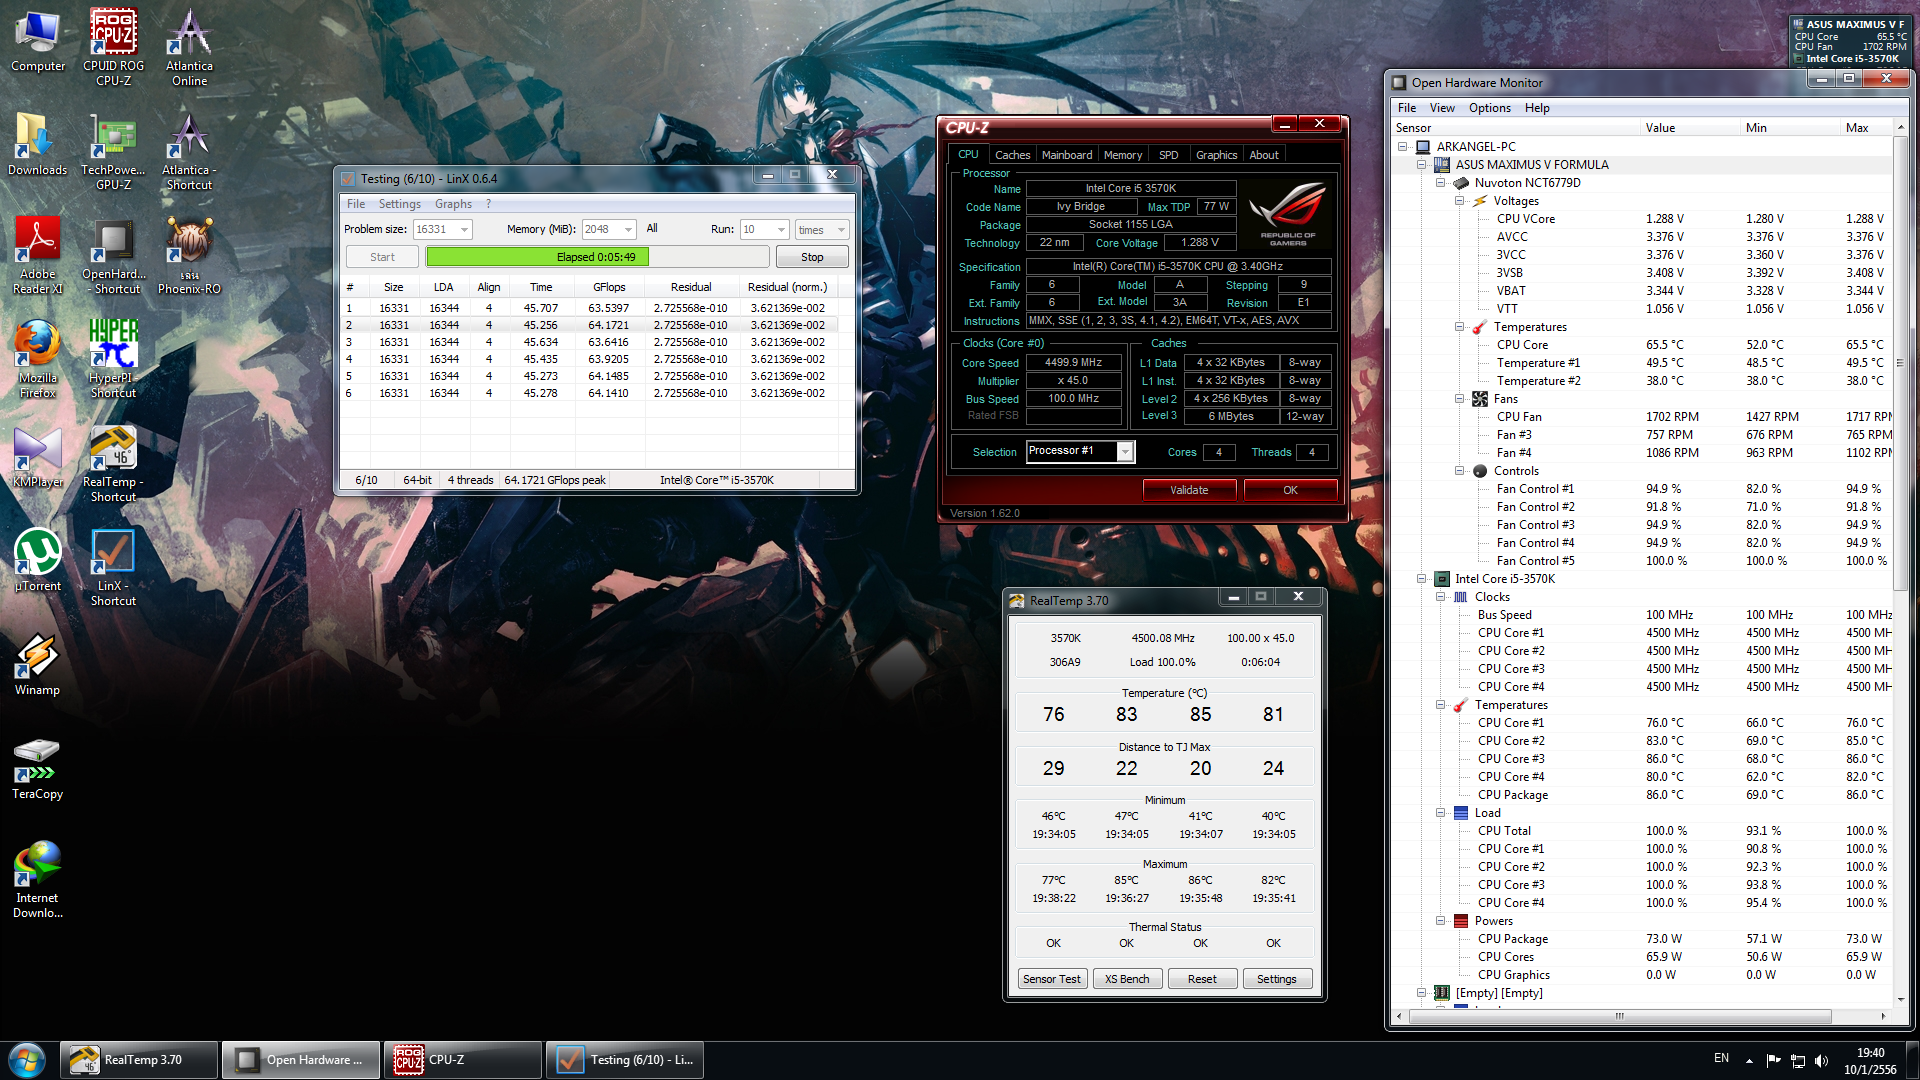The height and width of the screenshot is (1080, 1920).
Task: Switch to Open Hardware Monitor taskbar button
Action: click(x=301, y=1060)
